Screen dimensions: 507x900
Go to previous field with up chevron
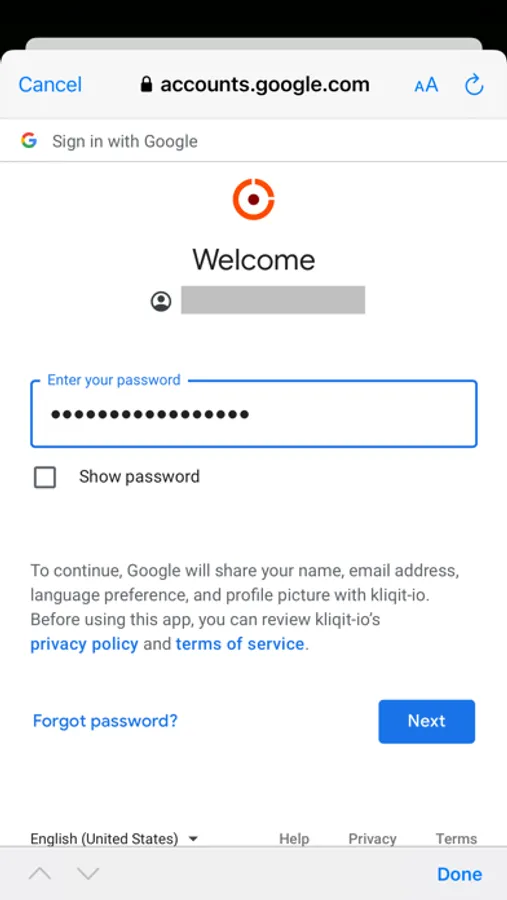(40, 874)
